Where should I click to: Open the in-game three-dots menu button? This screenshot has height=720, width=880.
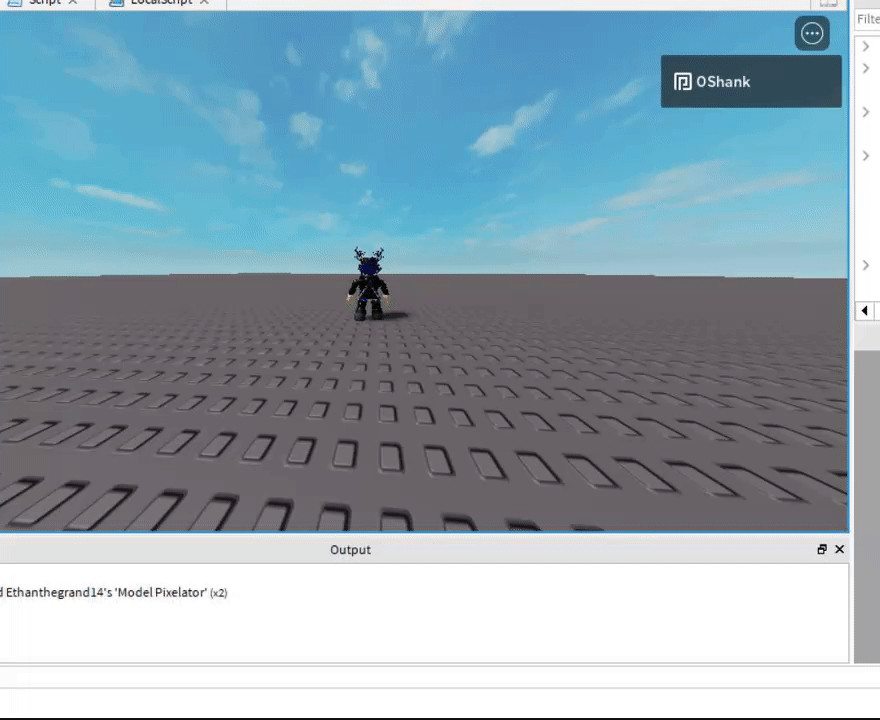[x=812, y=34]
